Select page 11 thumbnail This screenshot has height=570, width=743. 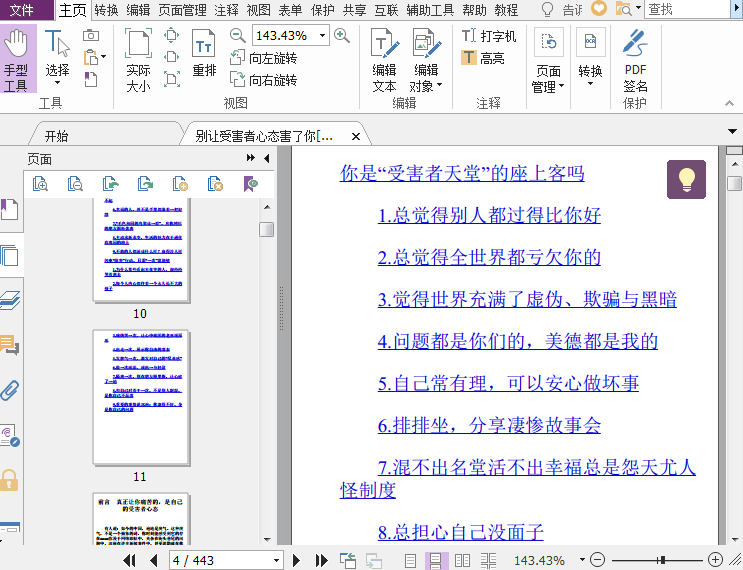[x=141, y=398]
